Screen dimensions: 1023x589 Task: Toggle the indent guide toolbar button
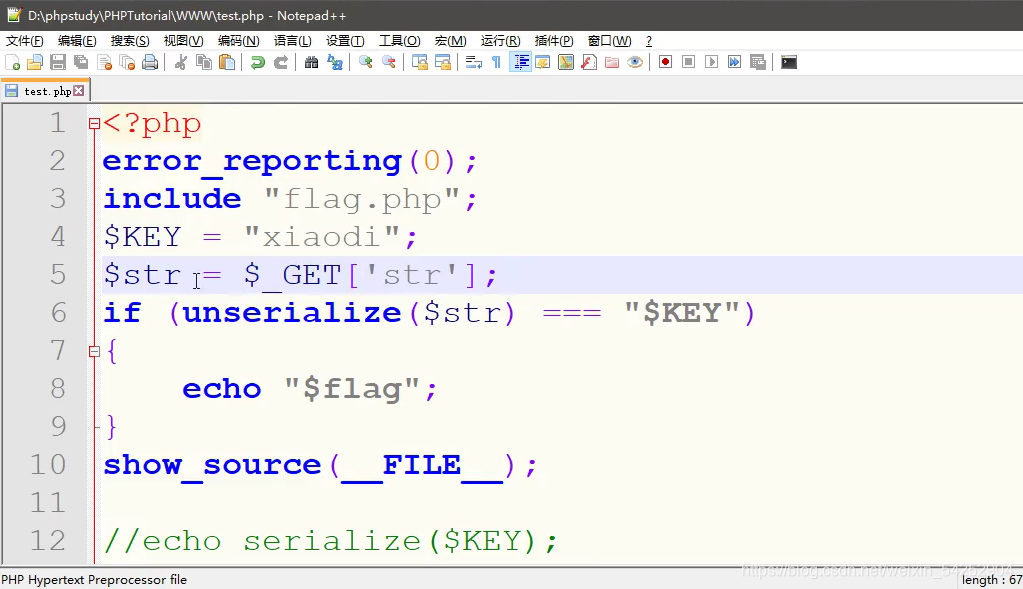tap(521, 62)
